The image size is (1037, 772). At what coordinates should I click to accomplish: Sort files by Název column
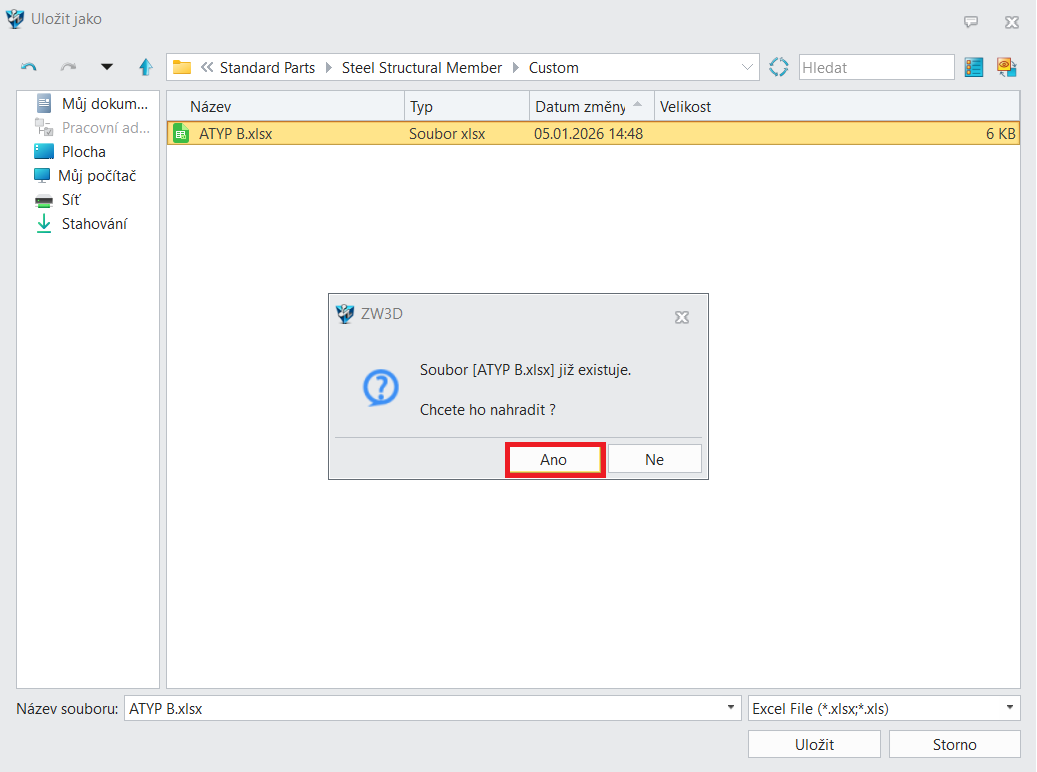[286, 107]
